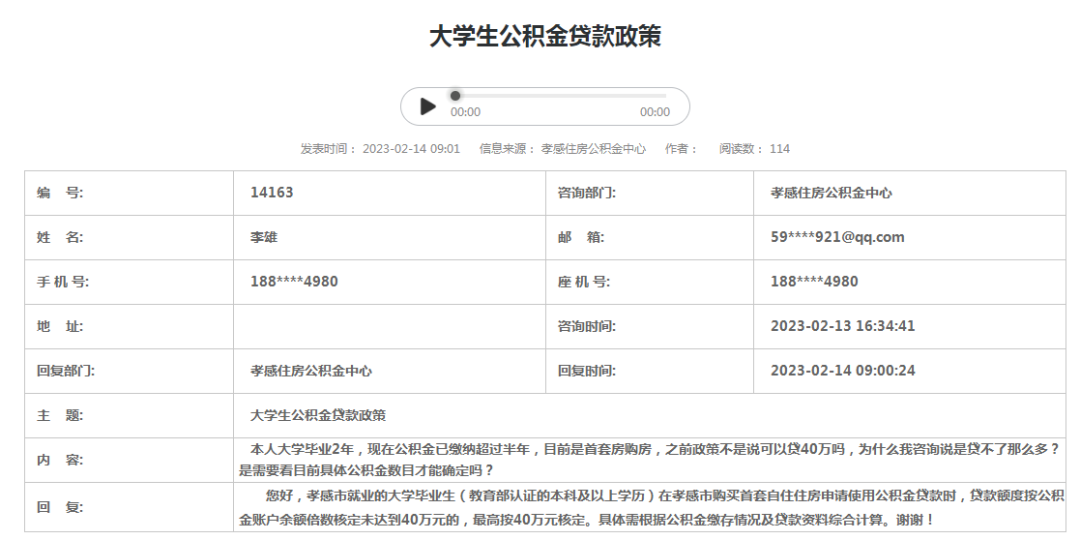Screen dimensions: 1080x540
Task: Play the audio with the triangle button
Action: coord(428,106)
